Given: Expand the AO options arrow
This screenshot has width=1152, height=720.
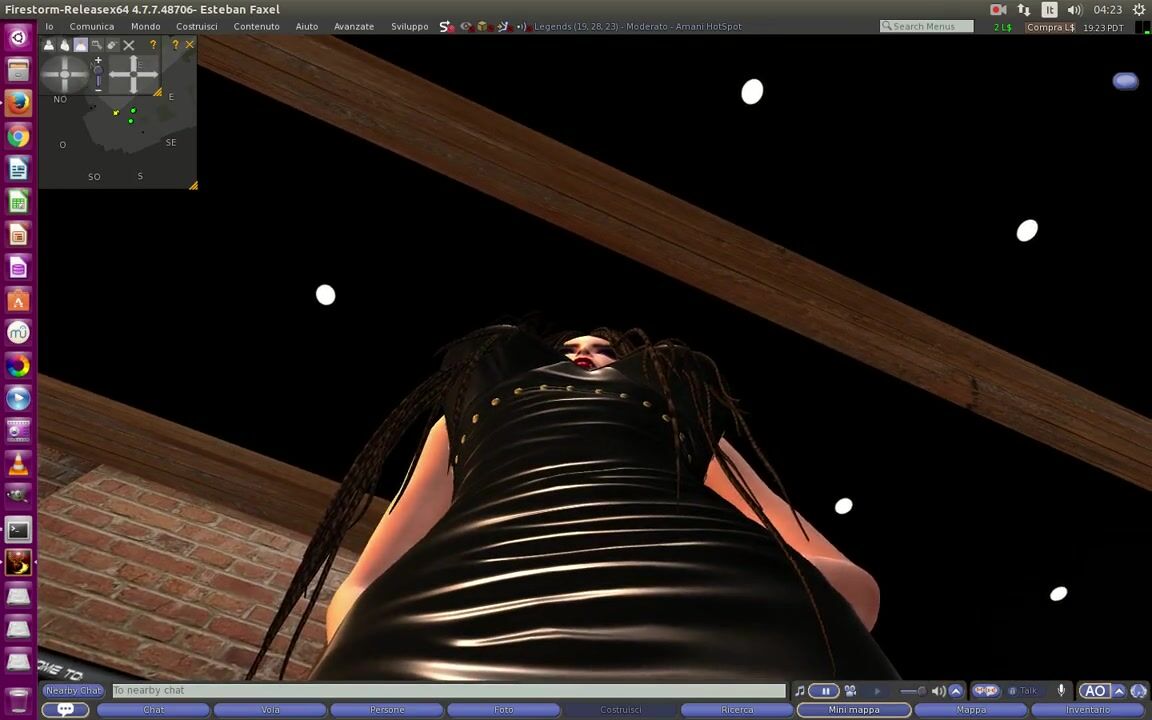Looking at the screenshot, I should 1119,691.
